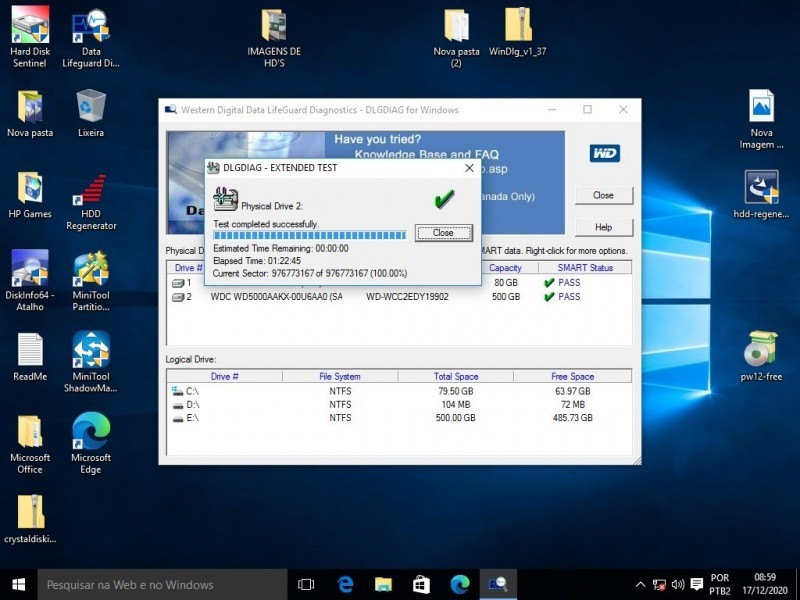Select the physical drive 1 icon row

178,283
